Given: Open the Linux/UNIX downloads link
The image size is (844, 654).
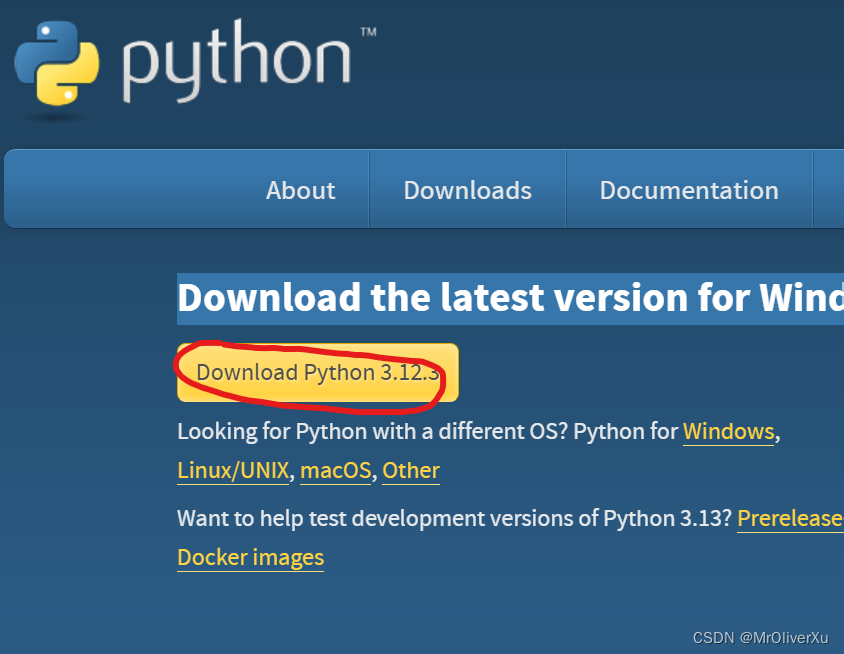Looking at the screenshot, I should (233, 470).
